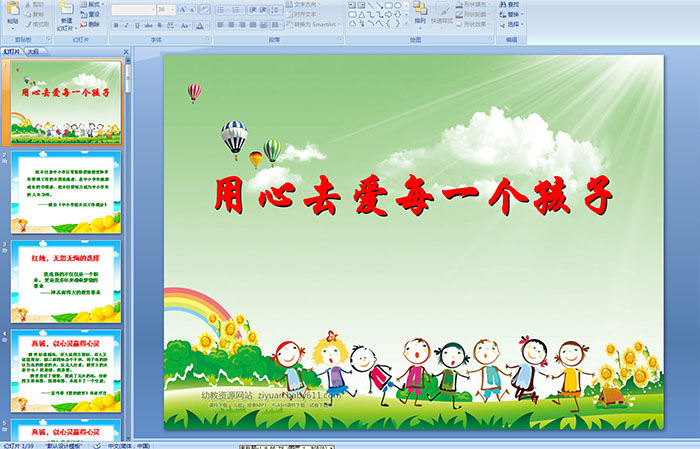Click the Shrink Font (smaller A) icon
The height and width of the screenshot is (449, 700).
click(192, 9)
